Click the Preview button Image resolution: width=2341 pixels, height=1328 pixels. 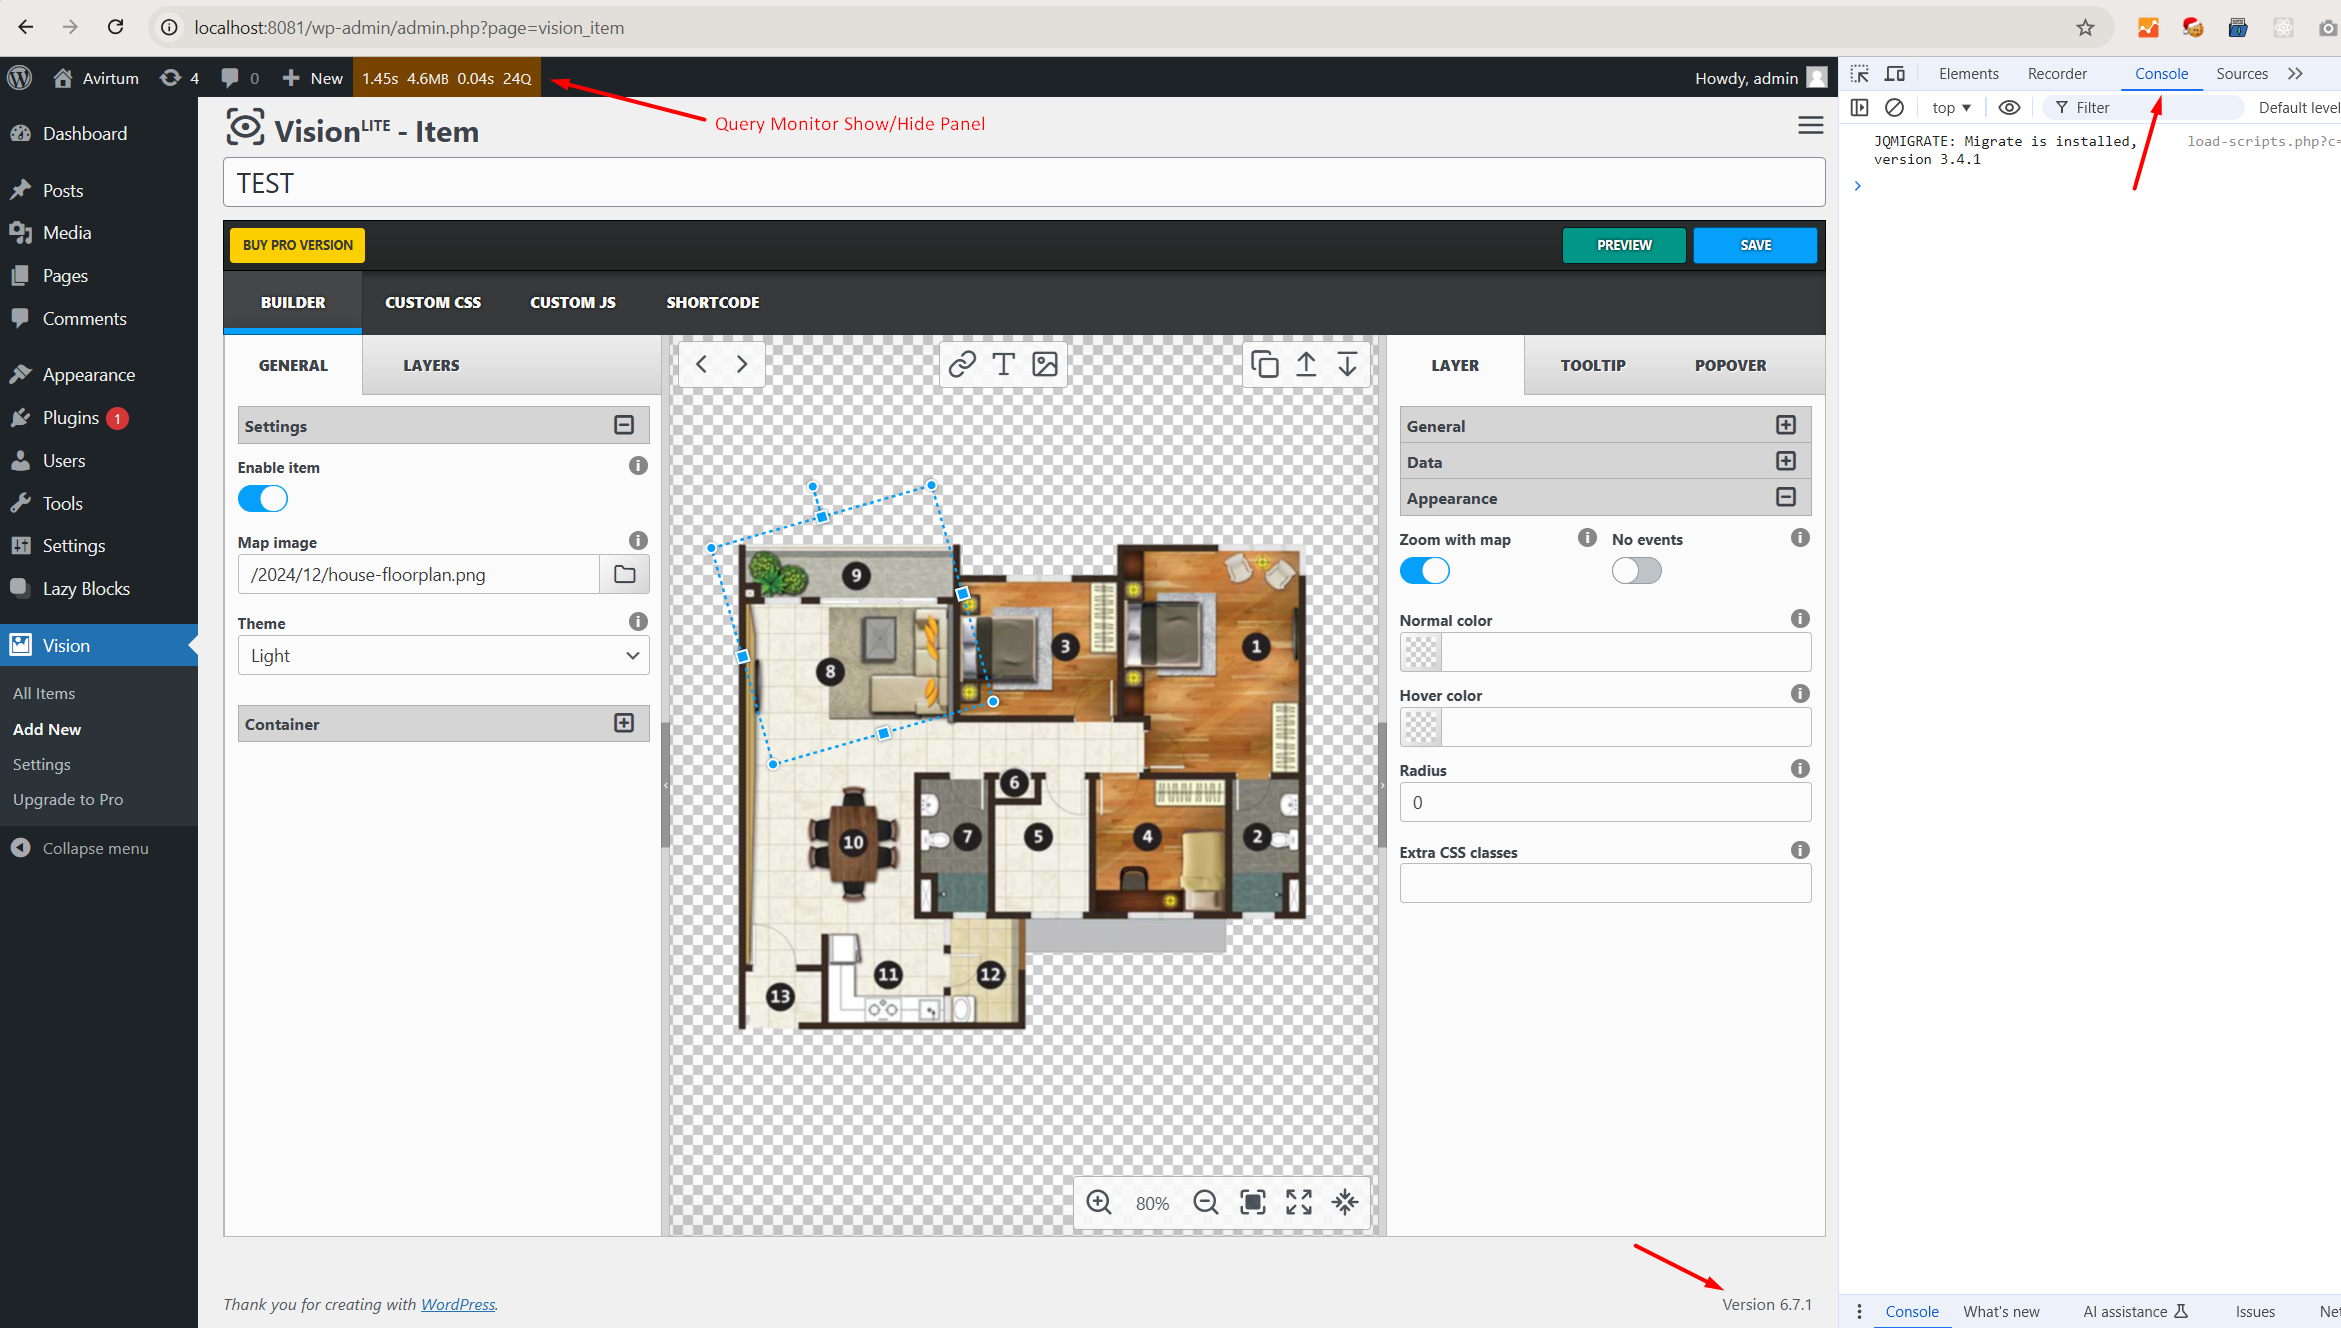click(1624, 245)
